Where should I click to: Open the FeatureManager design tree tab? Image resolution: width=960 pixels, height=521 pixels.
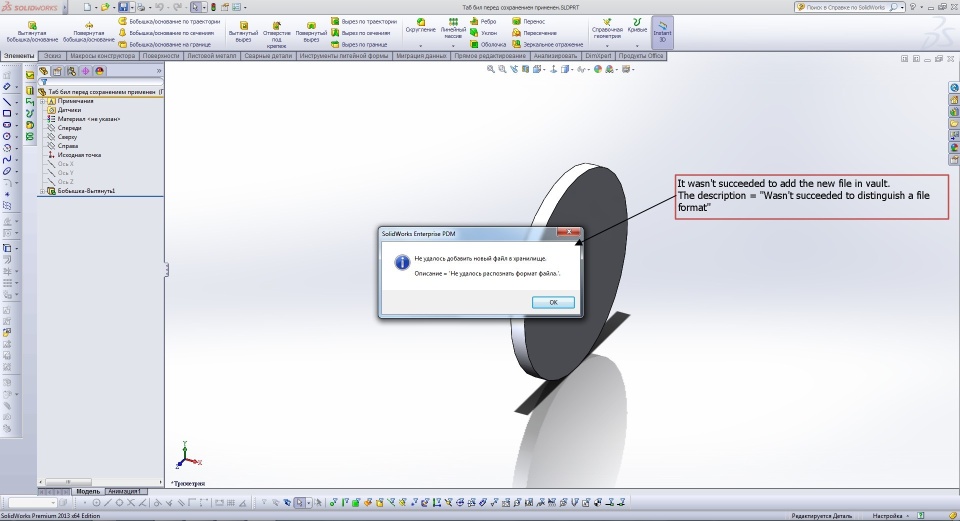point(43,71)
